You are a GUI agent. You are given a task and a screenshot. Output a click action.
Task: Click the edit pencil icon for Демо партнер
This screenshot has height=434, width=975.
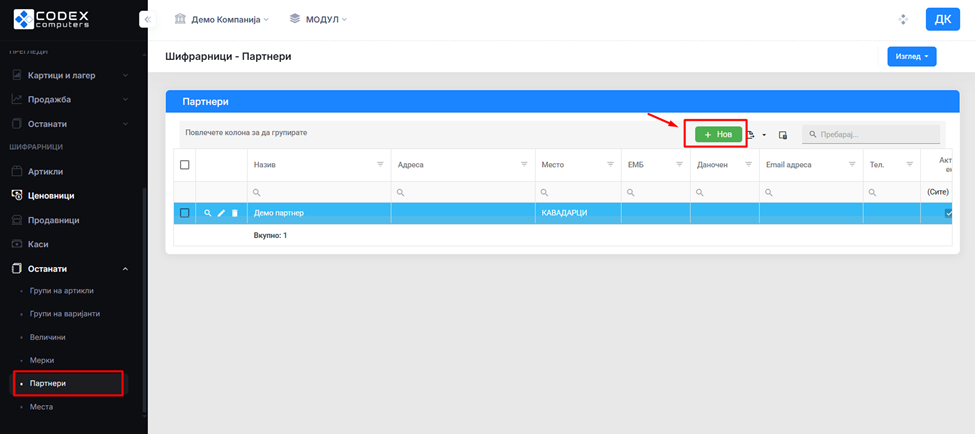[x=221, y=213]
